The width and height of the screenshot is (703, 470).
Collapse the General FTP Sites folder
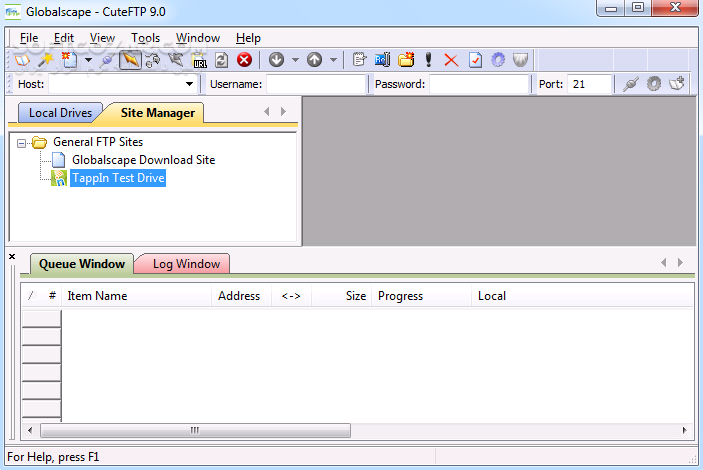pos(21,144)
